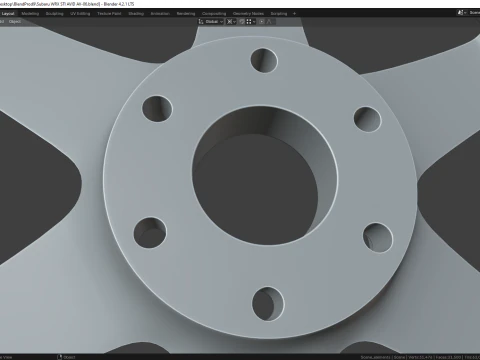Switch to the Layout workspace tab

[8, 14]
